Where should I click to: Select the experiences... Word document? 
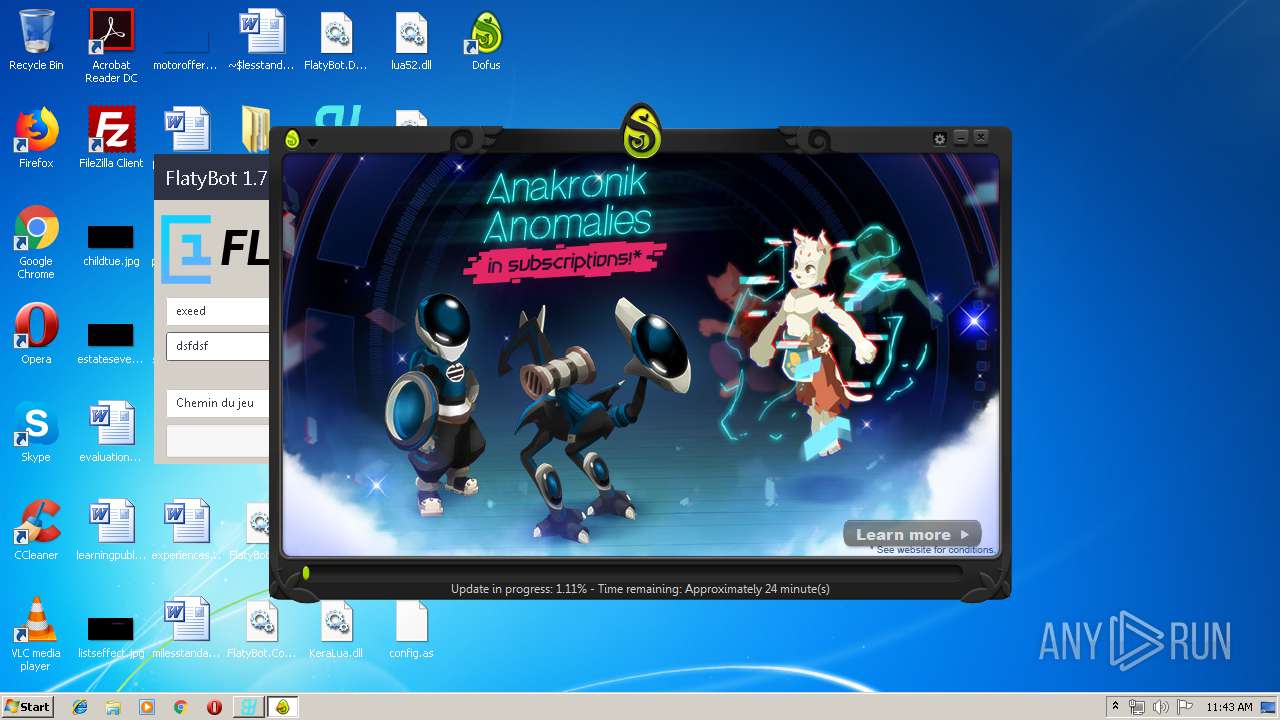click(x=185, y=530)
